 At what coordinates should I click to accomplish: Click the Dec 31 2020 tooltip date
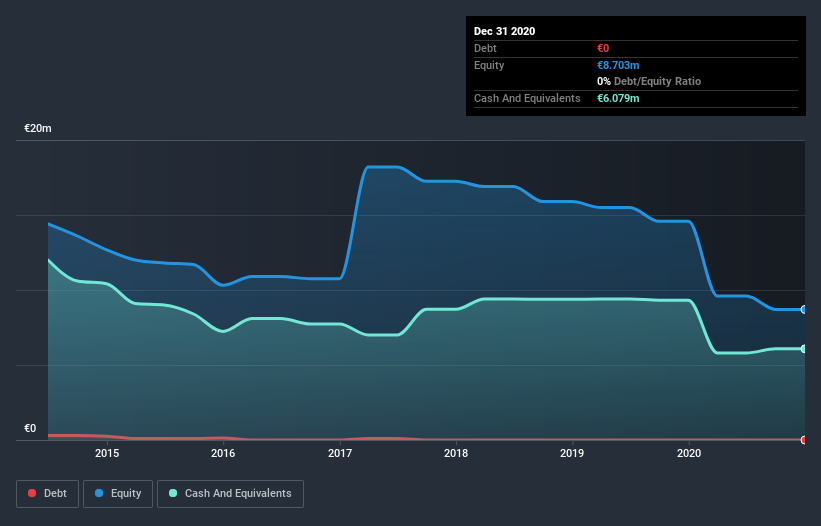click(504, 31)
